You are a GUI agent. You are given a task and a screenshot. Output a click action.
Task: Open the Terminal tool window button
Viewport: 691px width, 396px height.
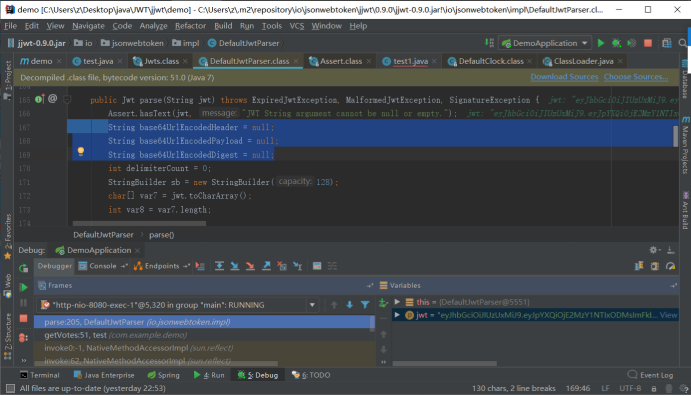pos(40,375)
